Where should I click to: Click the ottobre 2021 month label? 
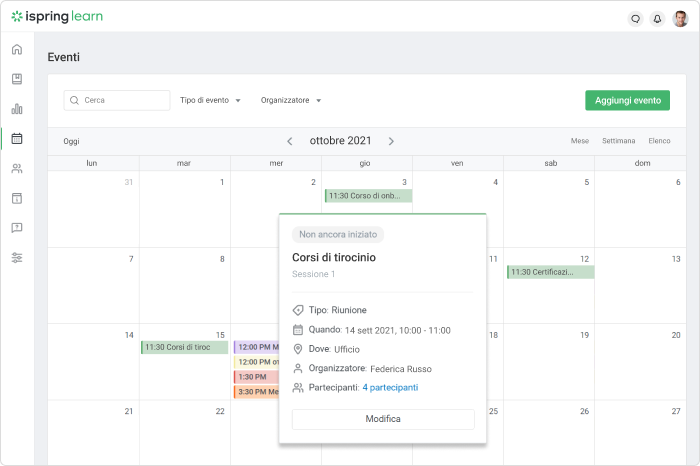[340, 141]
